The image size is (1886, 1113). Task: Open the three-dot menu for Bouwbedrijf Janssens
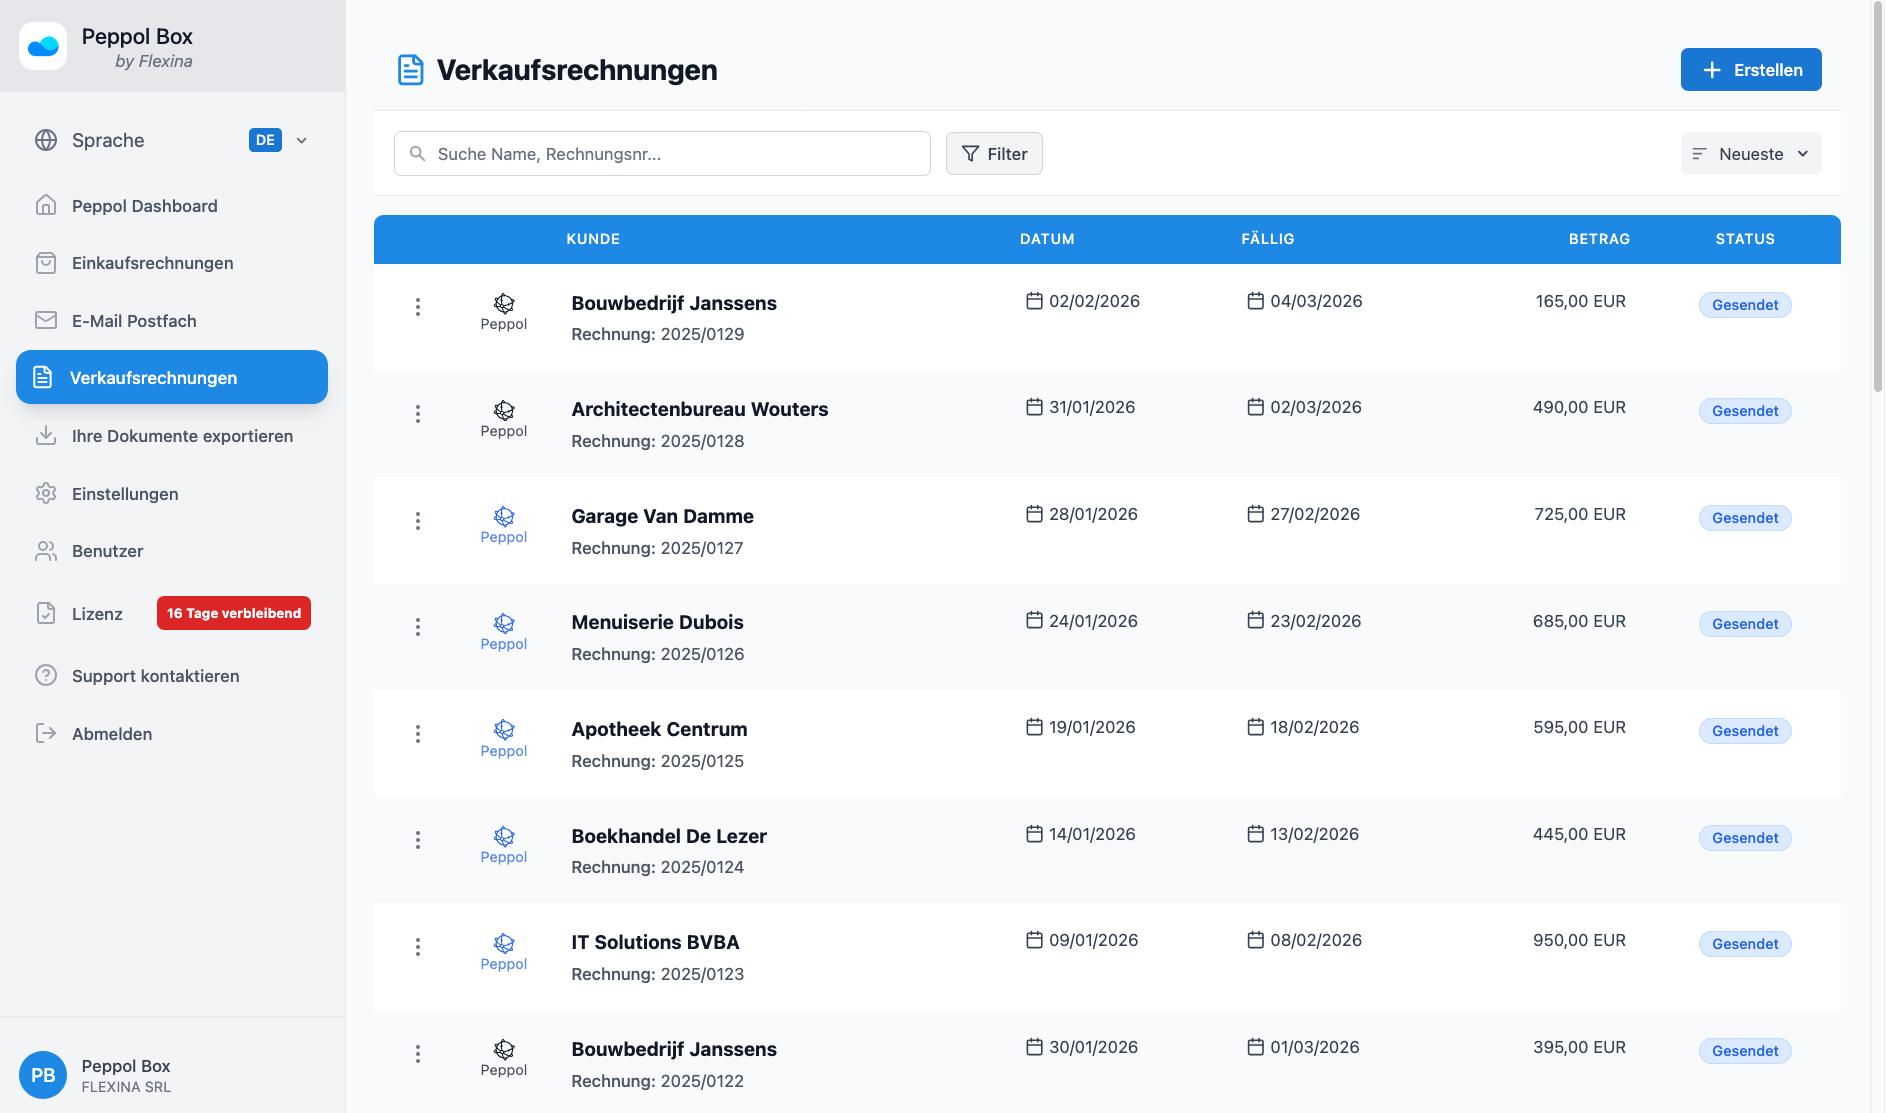pyautogui.click(x=417, y=307)
